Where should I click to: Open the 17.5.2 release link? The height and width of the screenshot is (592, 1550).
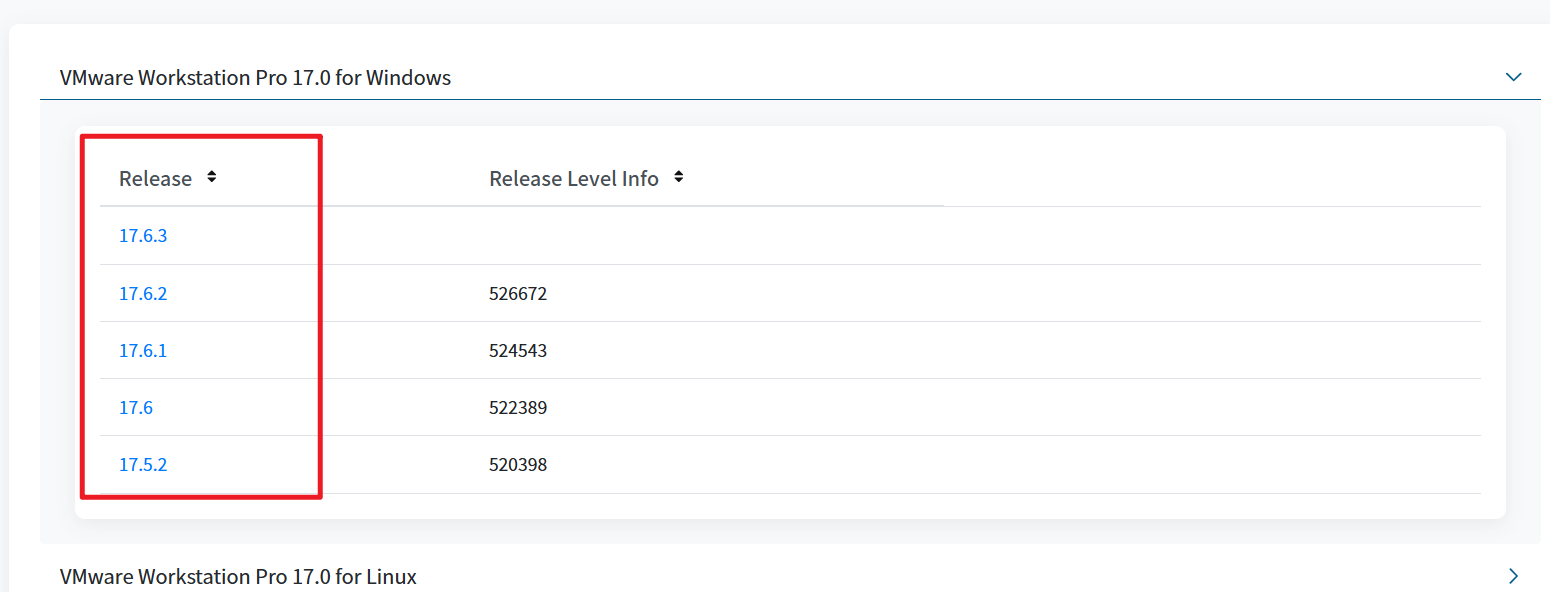pos(143,464)
